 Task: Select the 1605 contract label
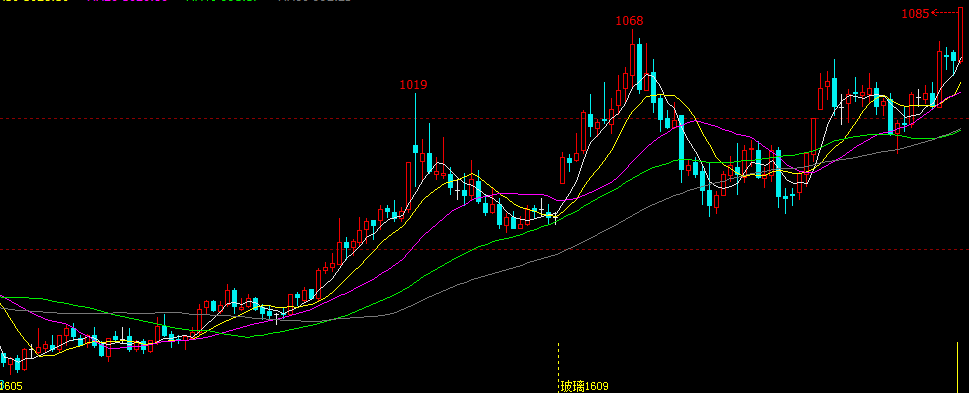click(x=11, y=387)
